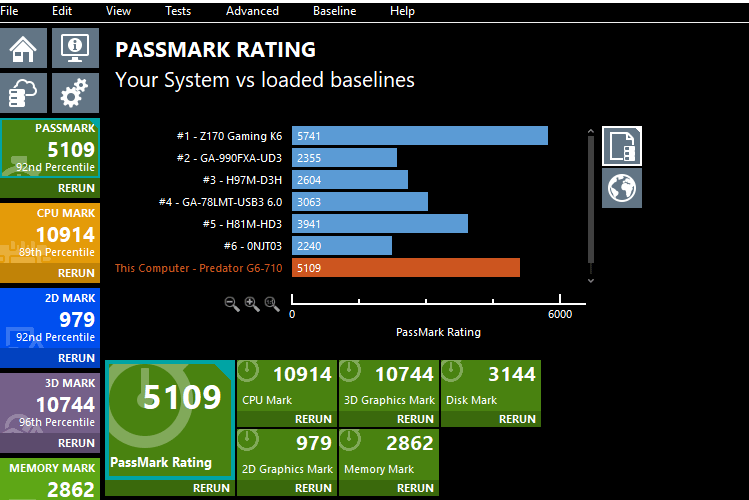Click RERUN under the 2D Graphics Mark tile
The height and width of the screenshot is (500, 749).
313,488
